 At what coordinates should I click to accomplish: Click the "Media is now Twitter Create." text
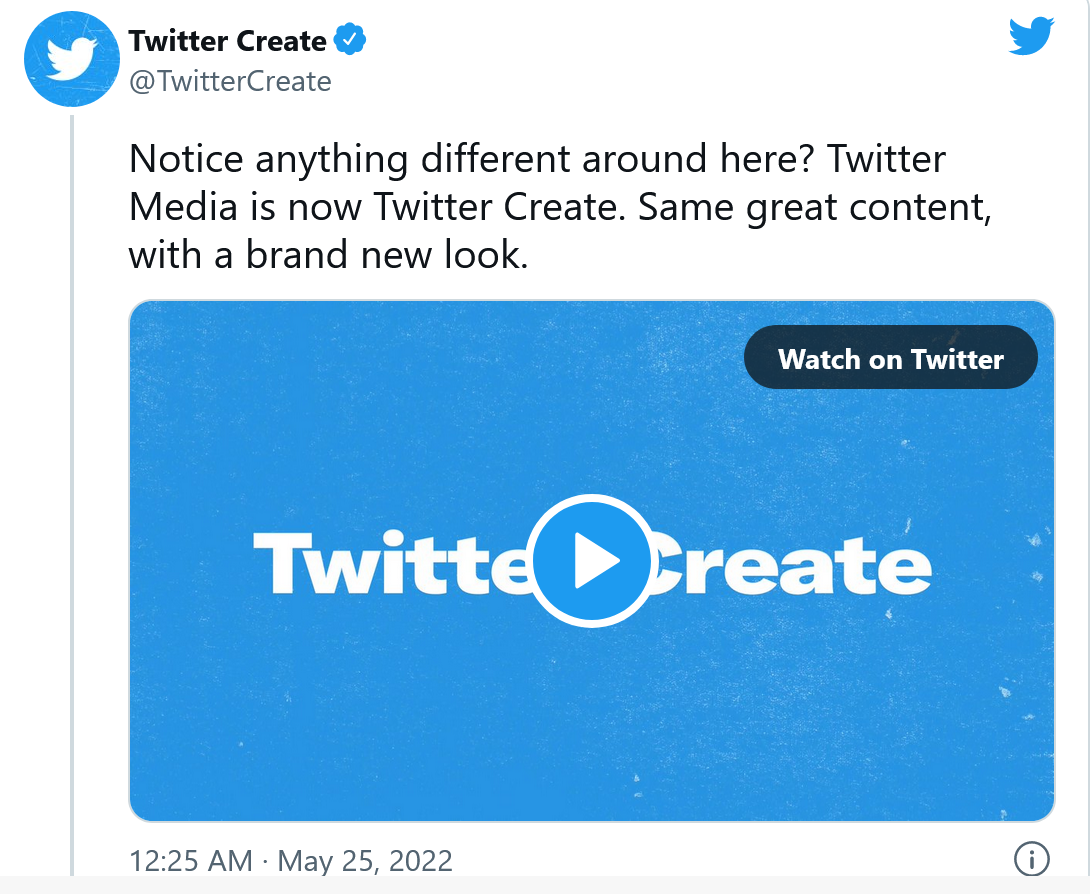[x=378, y=207]
